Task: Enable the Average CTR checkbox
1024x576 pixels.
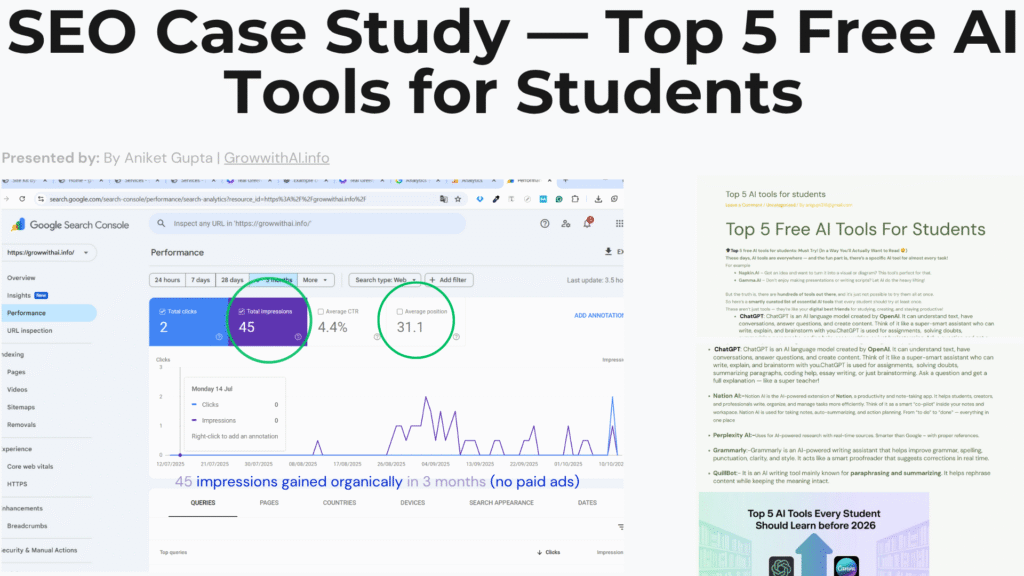Action: pos(323,311)
